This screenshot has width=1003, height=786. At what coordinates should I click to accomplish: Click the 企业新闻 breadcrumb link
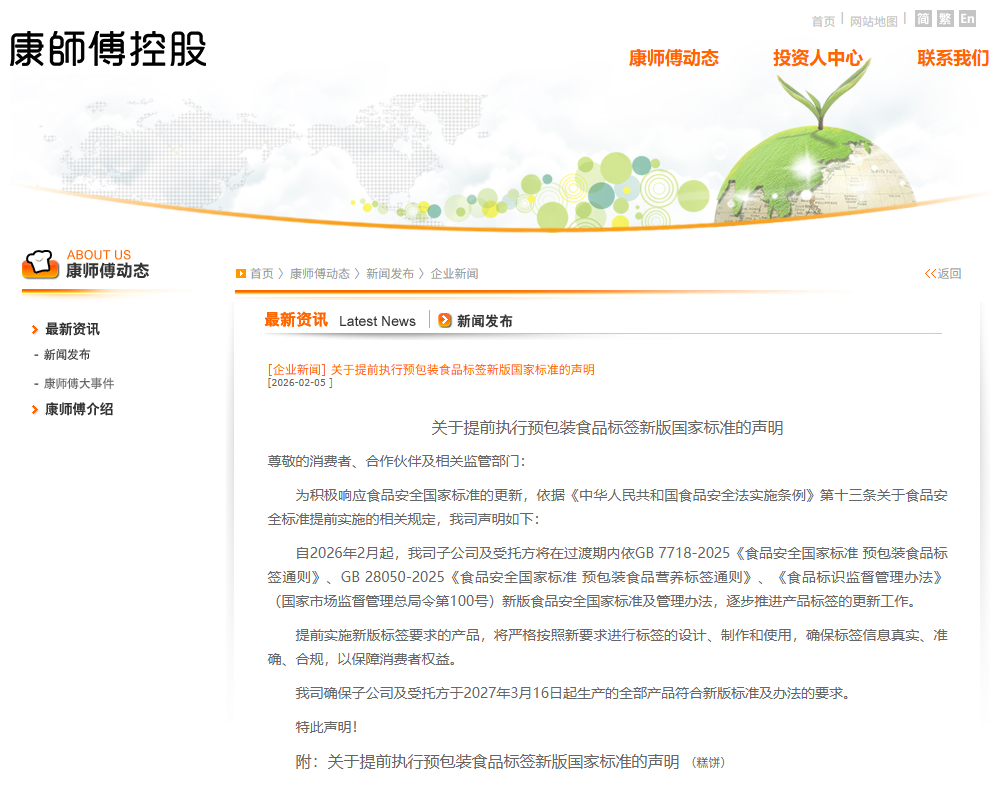(454, 273)
